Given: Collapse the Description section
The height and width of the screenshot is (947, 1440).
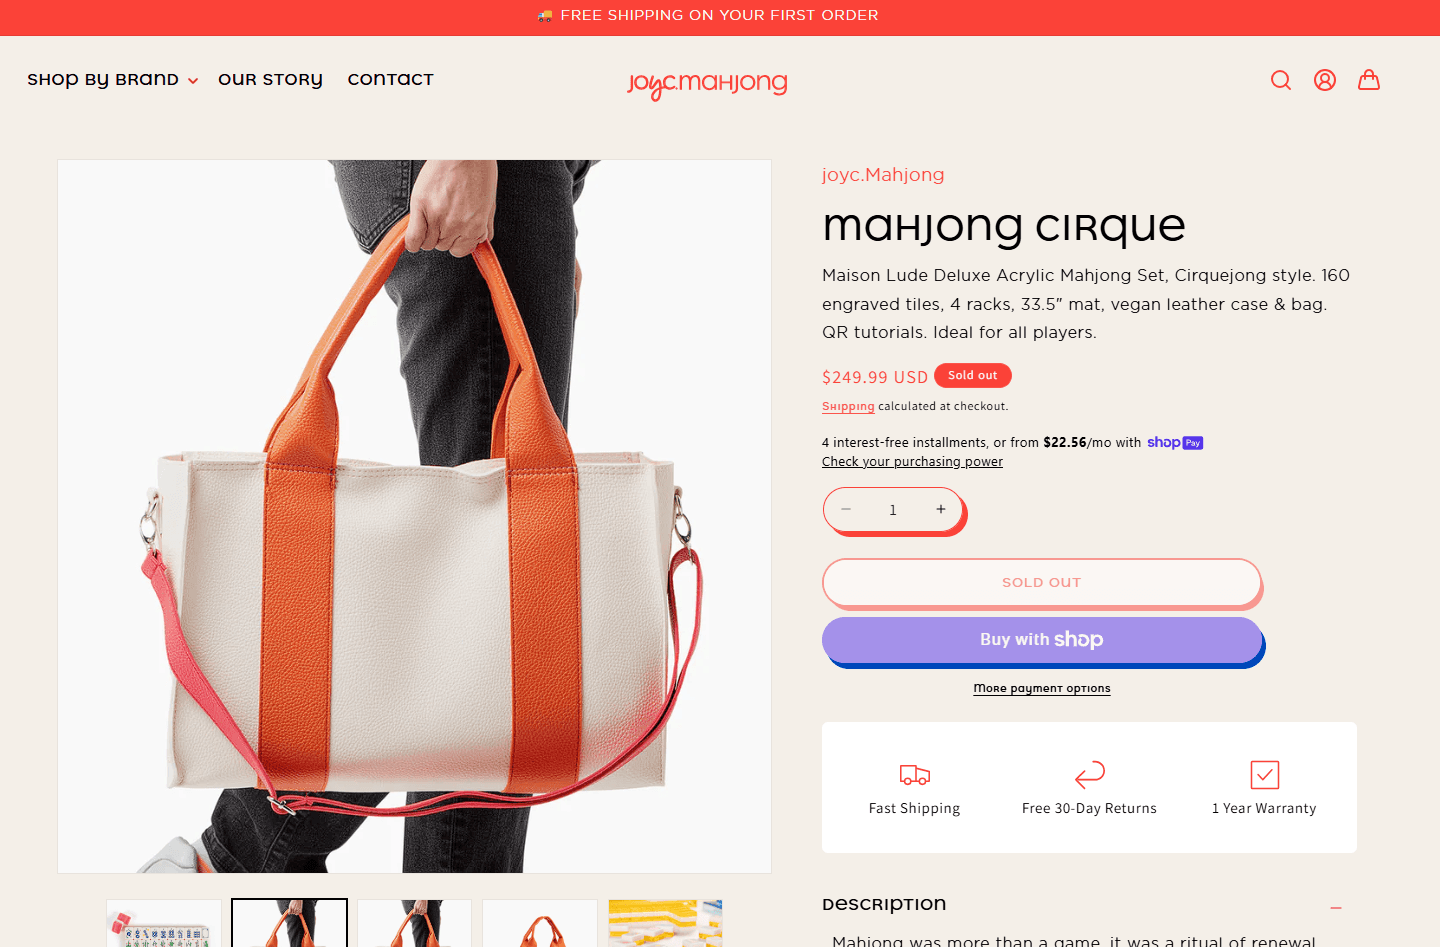Looking at the screenshot, I should pyautogui.click(x=1336, y=908).
